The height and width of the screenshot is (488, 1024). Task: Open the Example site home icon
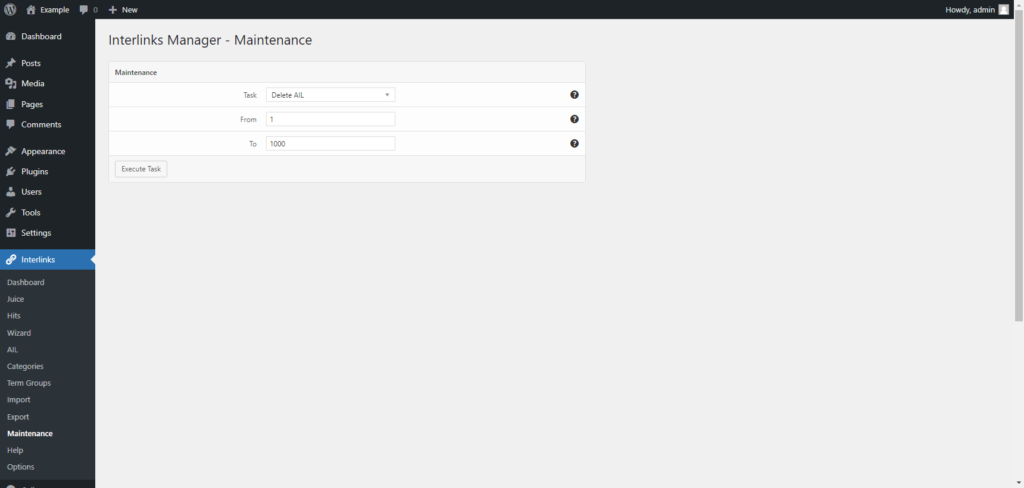(31, 10)
